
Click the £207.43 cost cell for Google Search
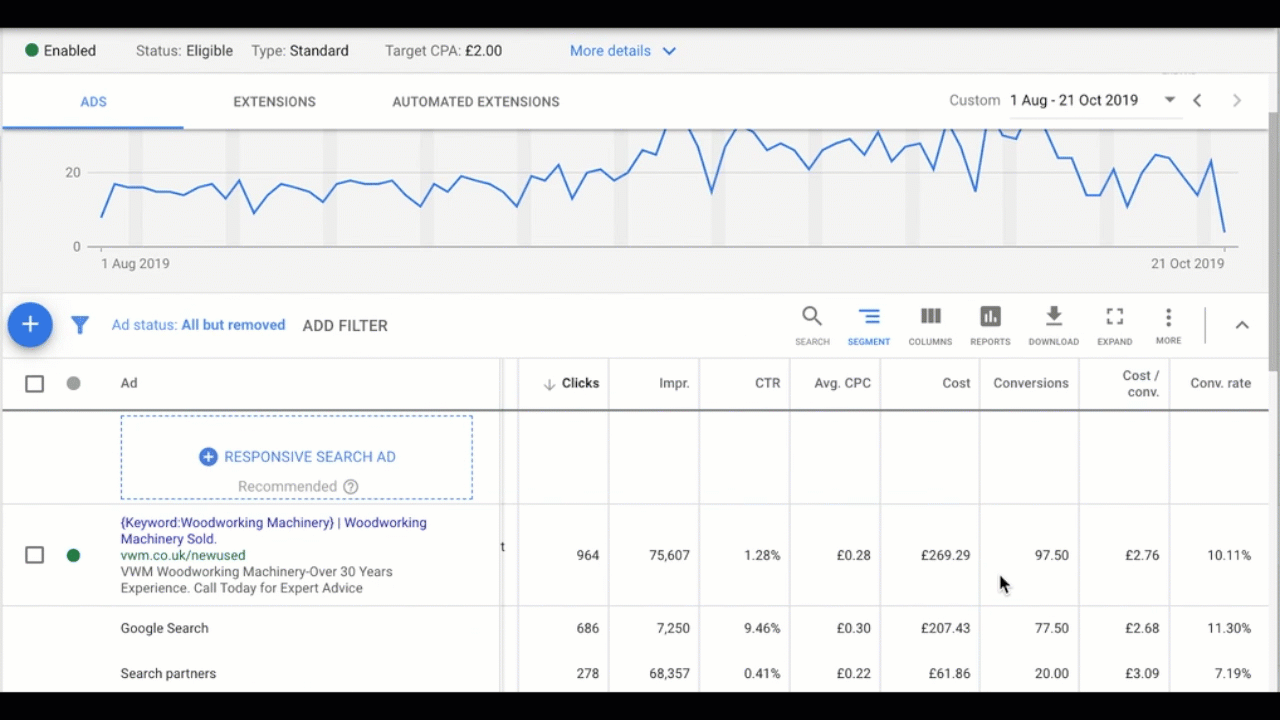[x=945, y=629]
